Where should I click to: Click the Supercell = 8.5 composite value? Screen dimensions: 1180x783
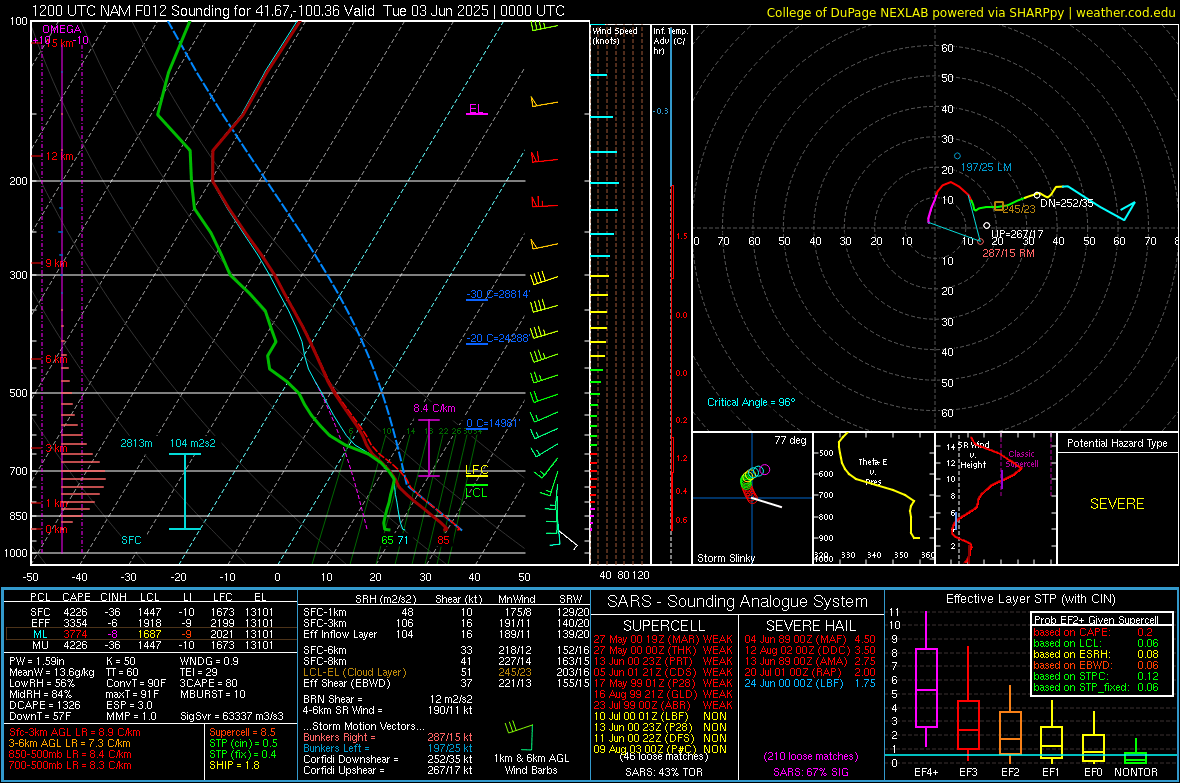point(242,732)
